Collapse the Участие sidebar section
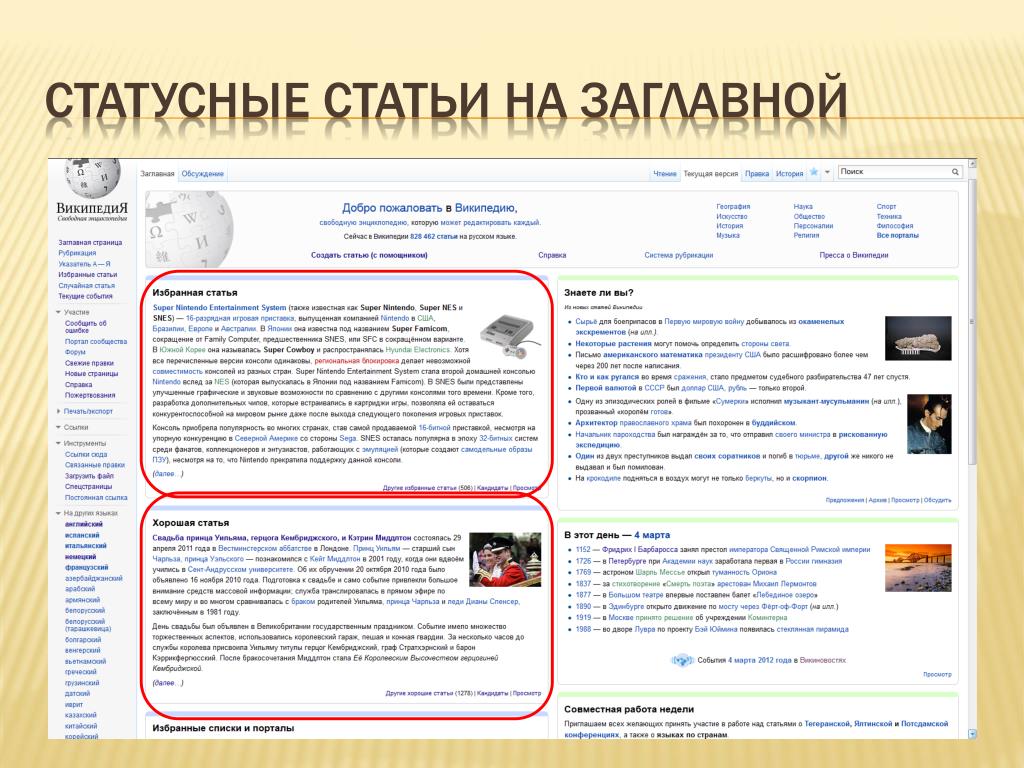 click(x=59, y=312)
